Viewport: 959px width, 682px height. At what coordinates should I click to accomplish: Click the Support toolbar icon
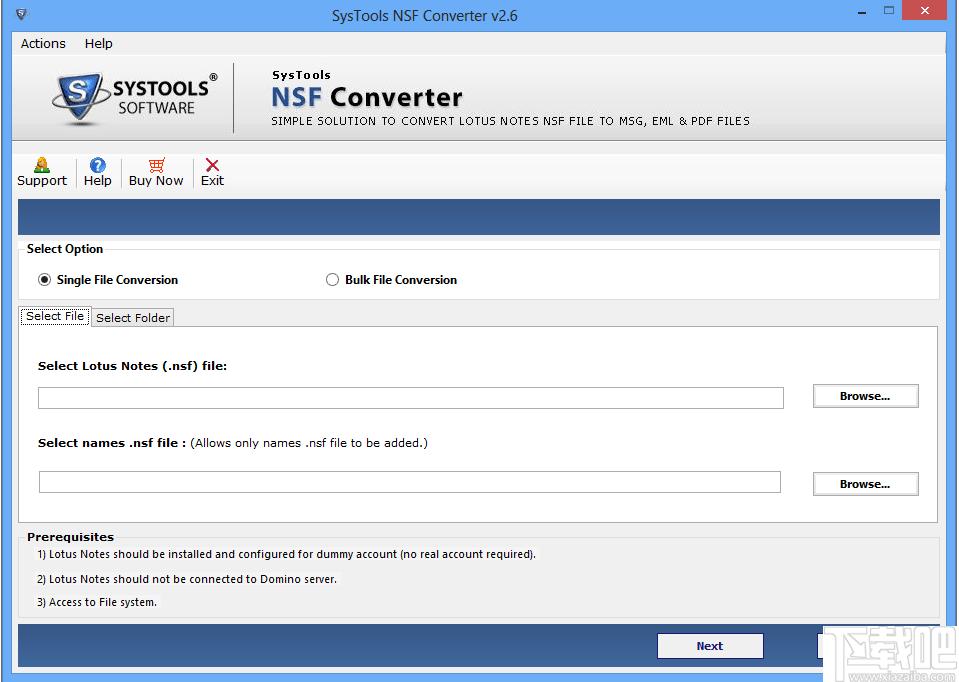(42, 165)
